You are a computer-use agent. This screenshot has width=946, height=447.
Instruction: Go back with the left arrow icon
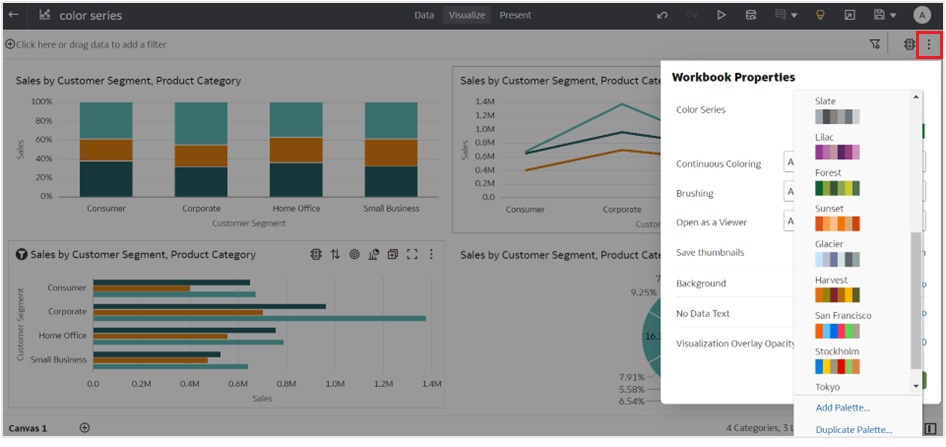coord(13,15)
